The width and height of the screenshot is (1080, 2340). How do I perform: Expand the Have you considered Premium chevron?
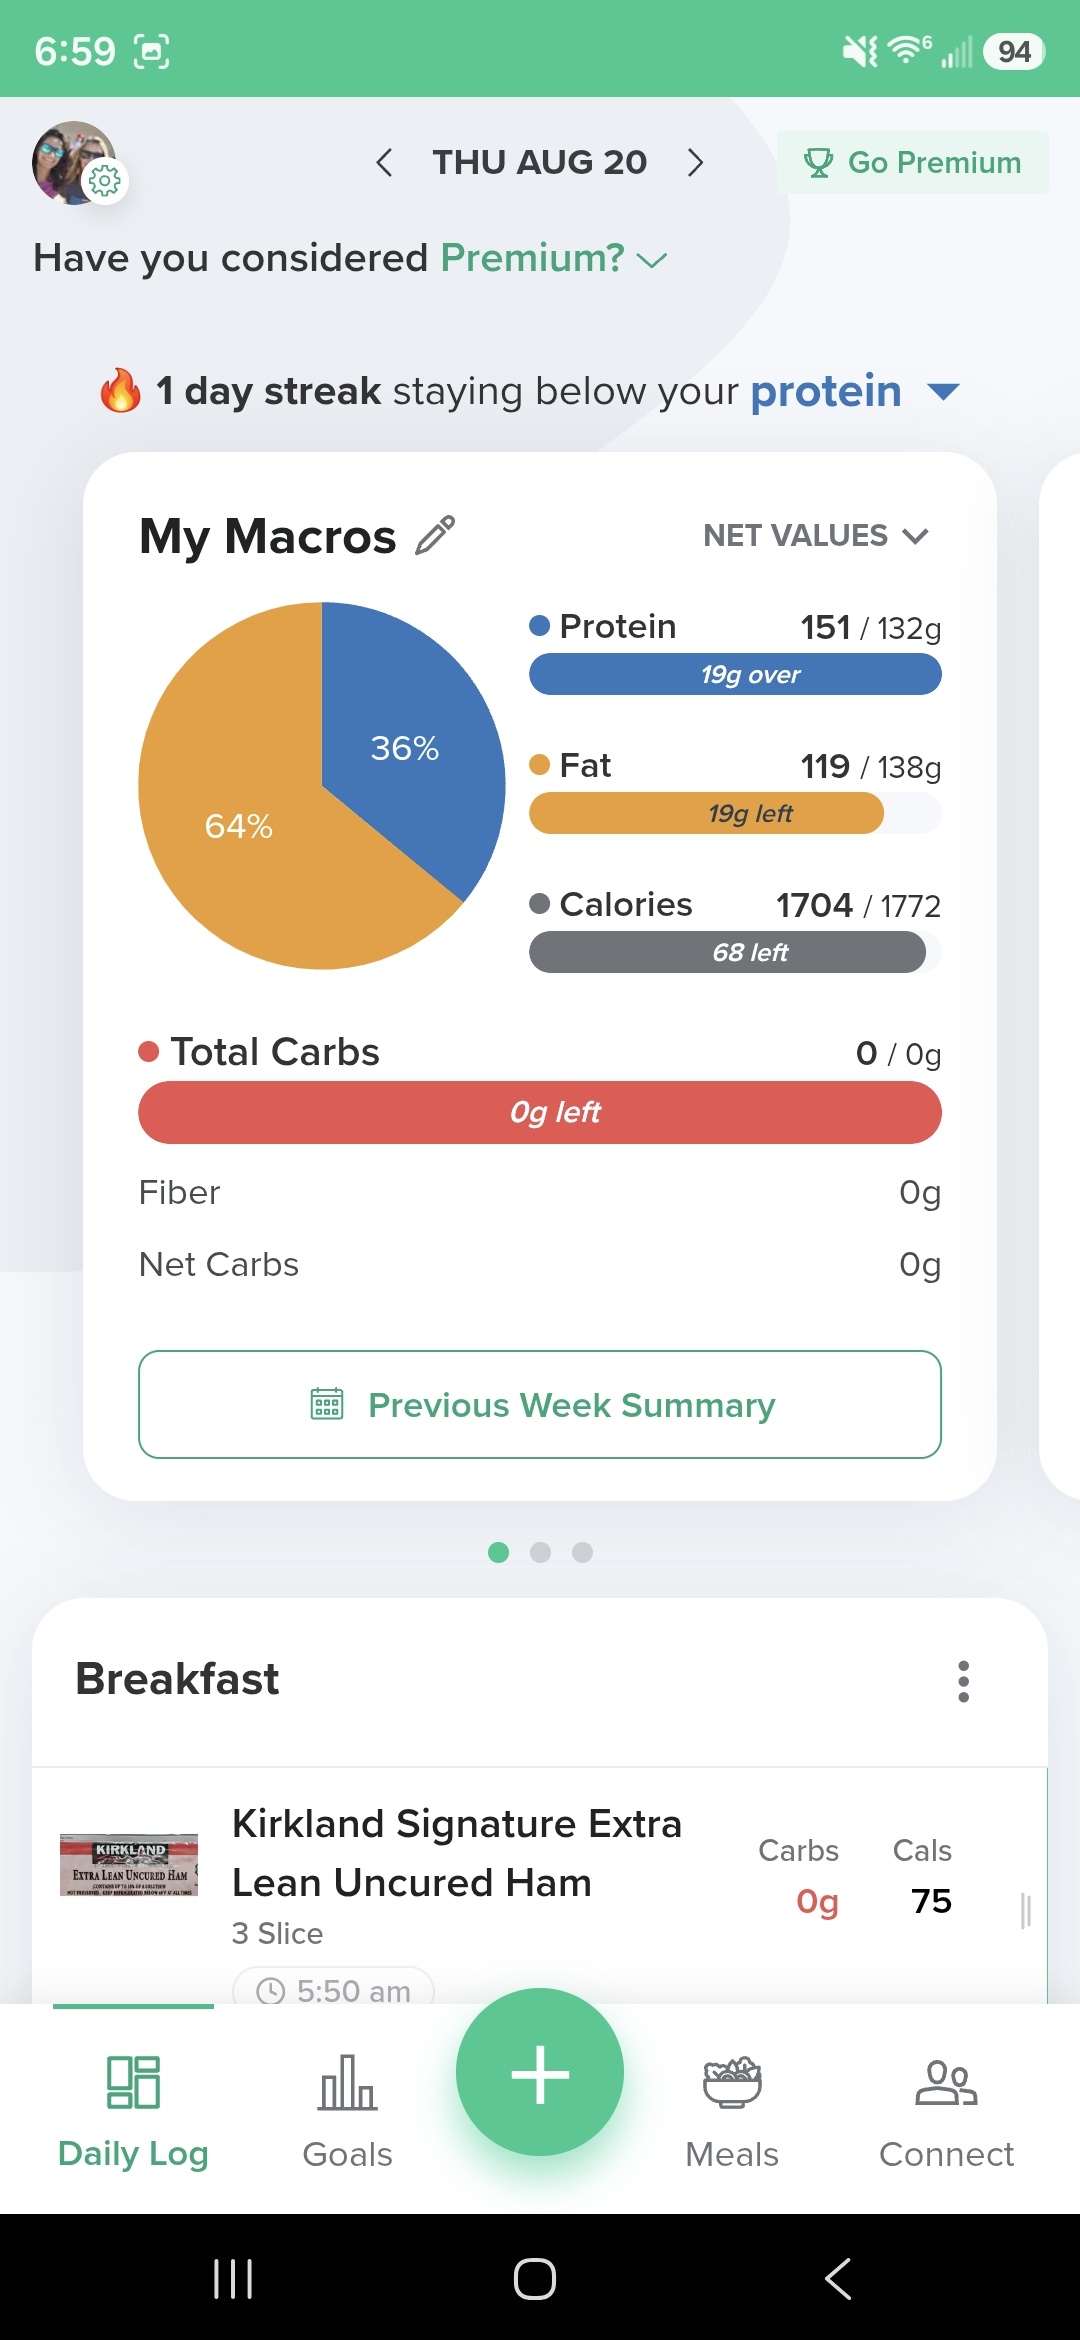point(652,260)
